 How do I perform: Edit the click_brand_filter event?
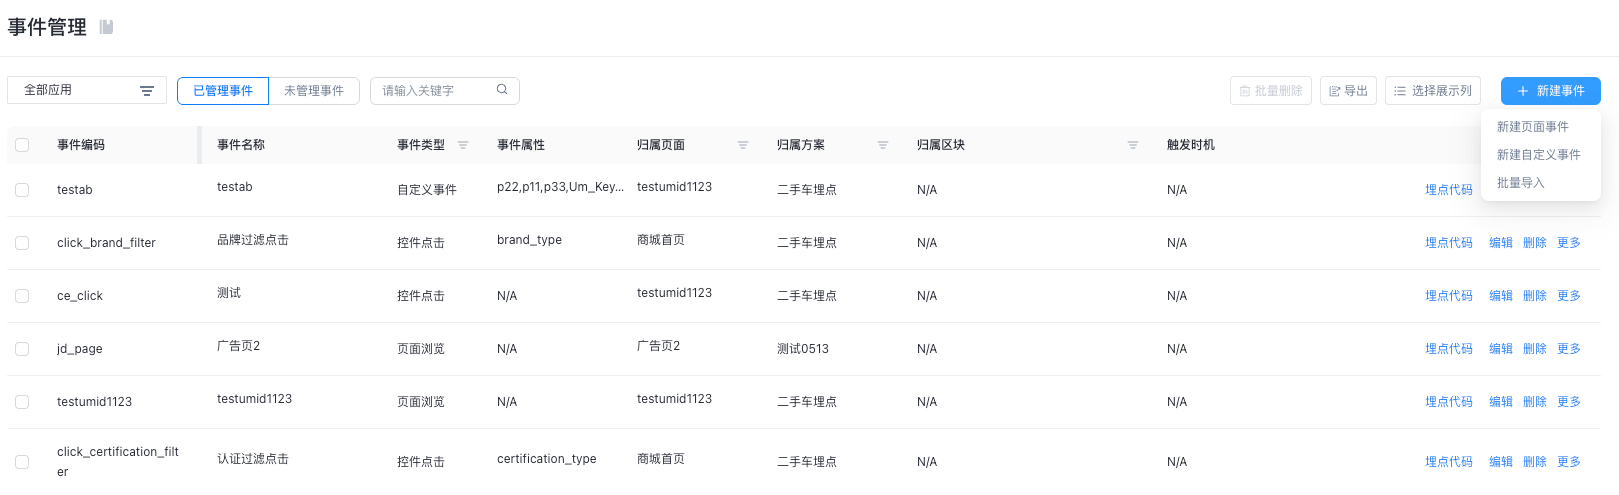click(x=1501, y=243)
